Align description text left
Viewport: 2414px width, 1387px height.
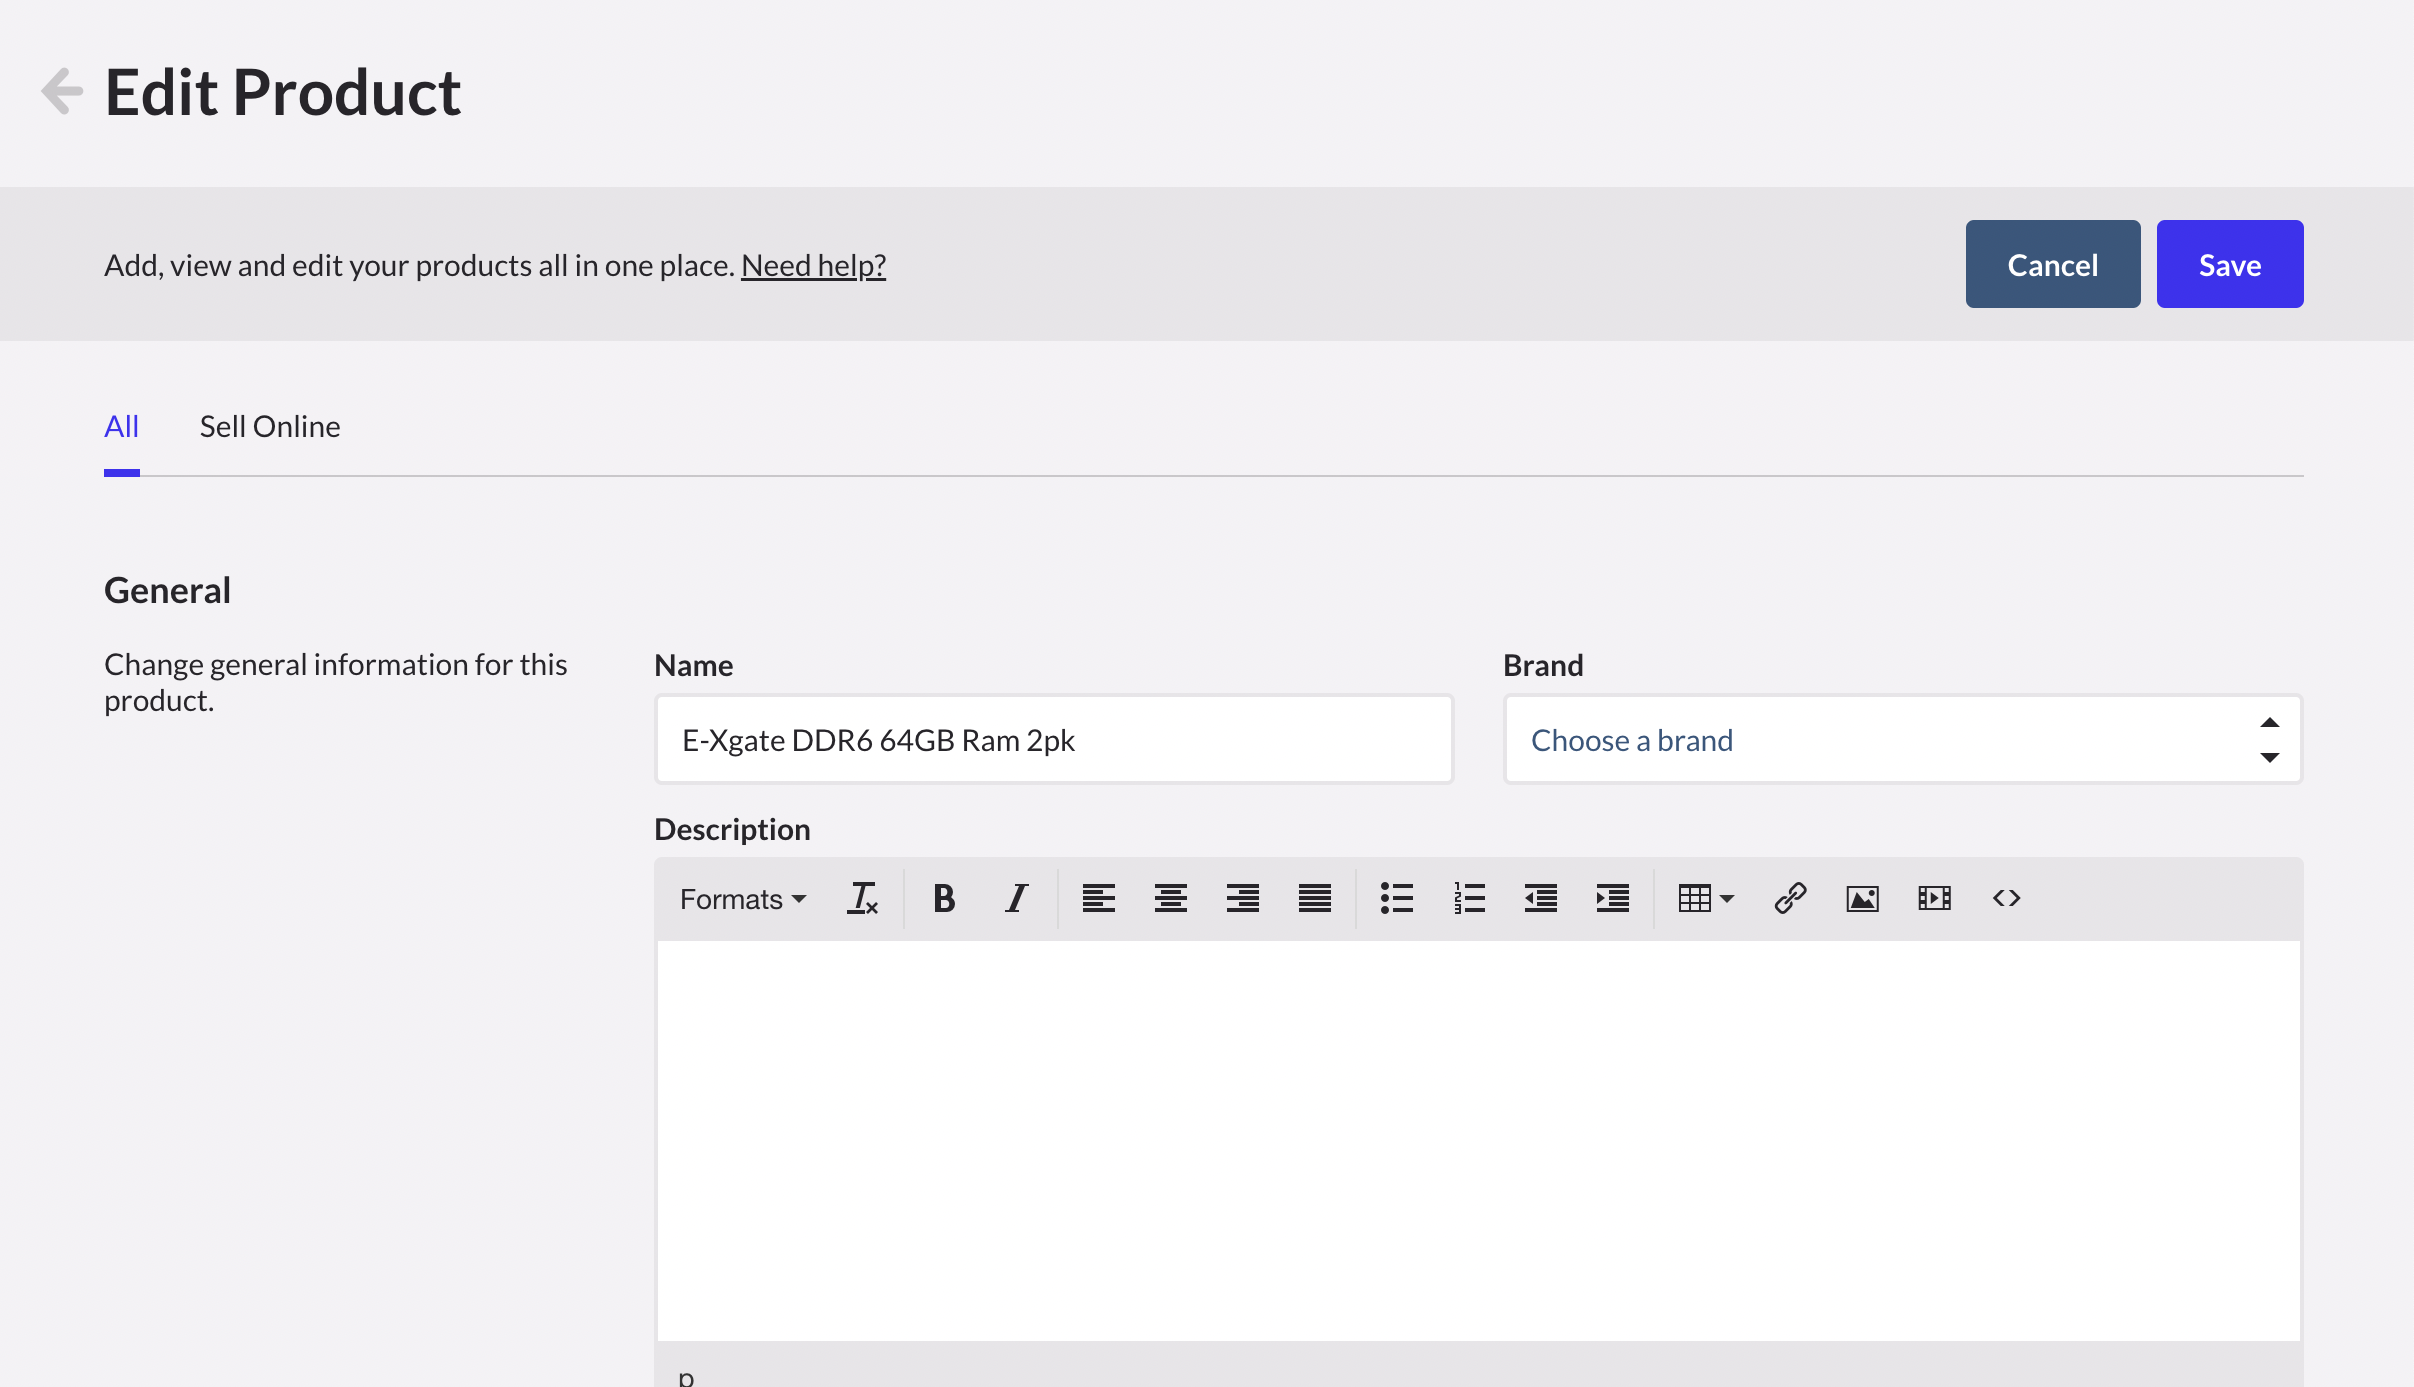[1098, 898]
